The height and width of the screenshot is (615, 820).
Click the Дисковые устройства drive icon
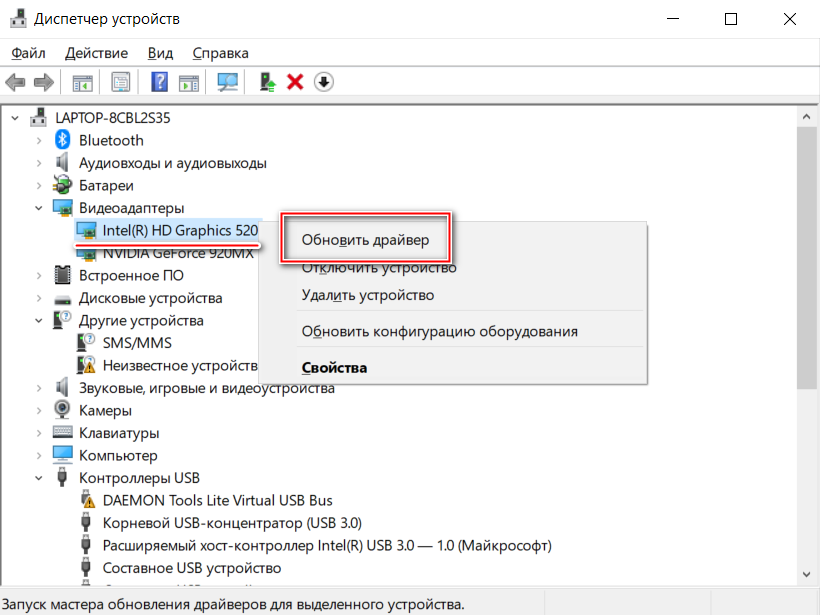(63, 300)
